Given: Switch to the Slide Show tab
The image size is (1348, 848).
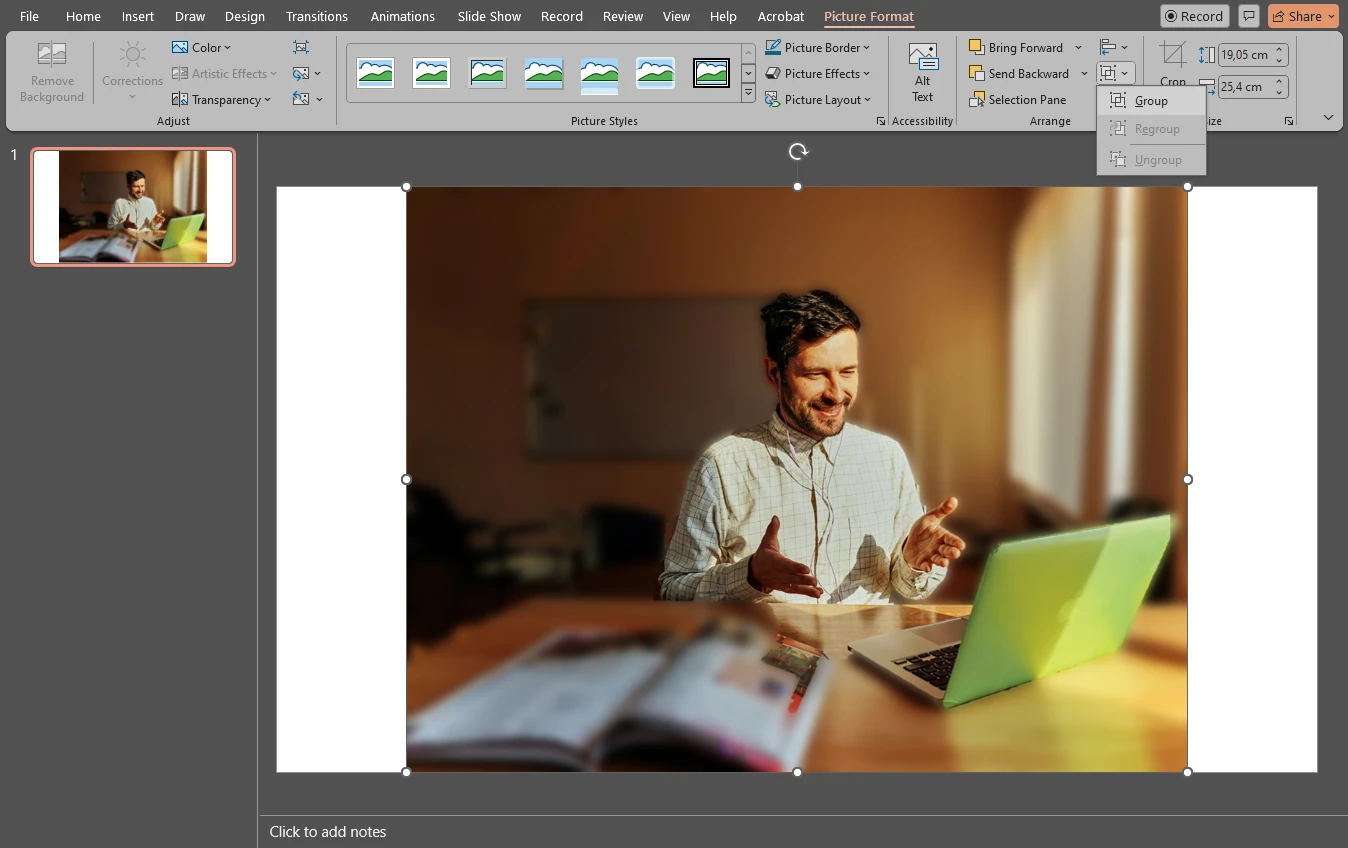Looking at the screenshot, I should click(489, 16).
